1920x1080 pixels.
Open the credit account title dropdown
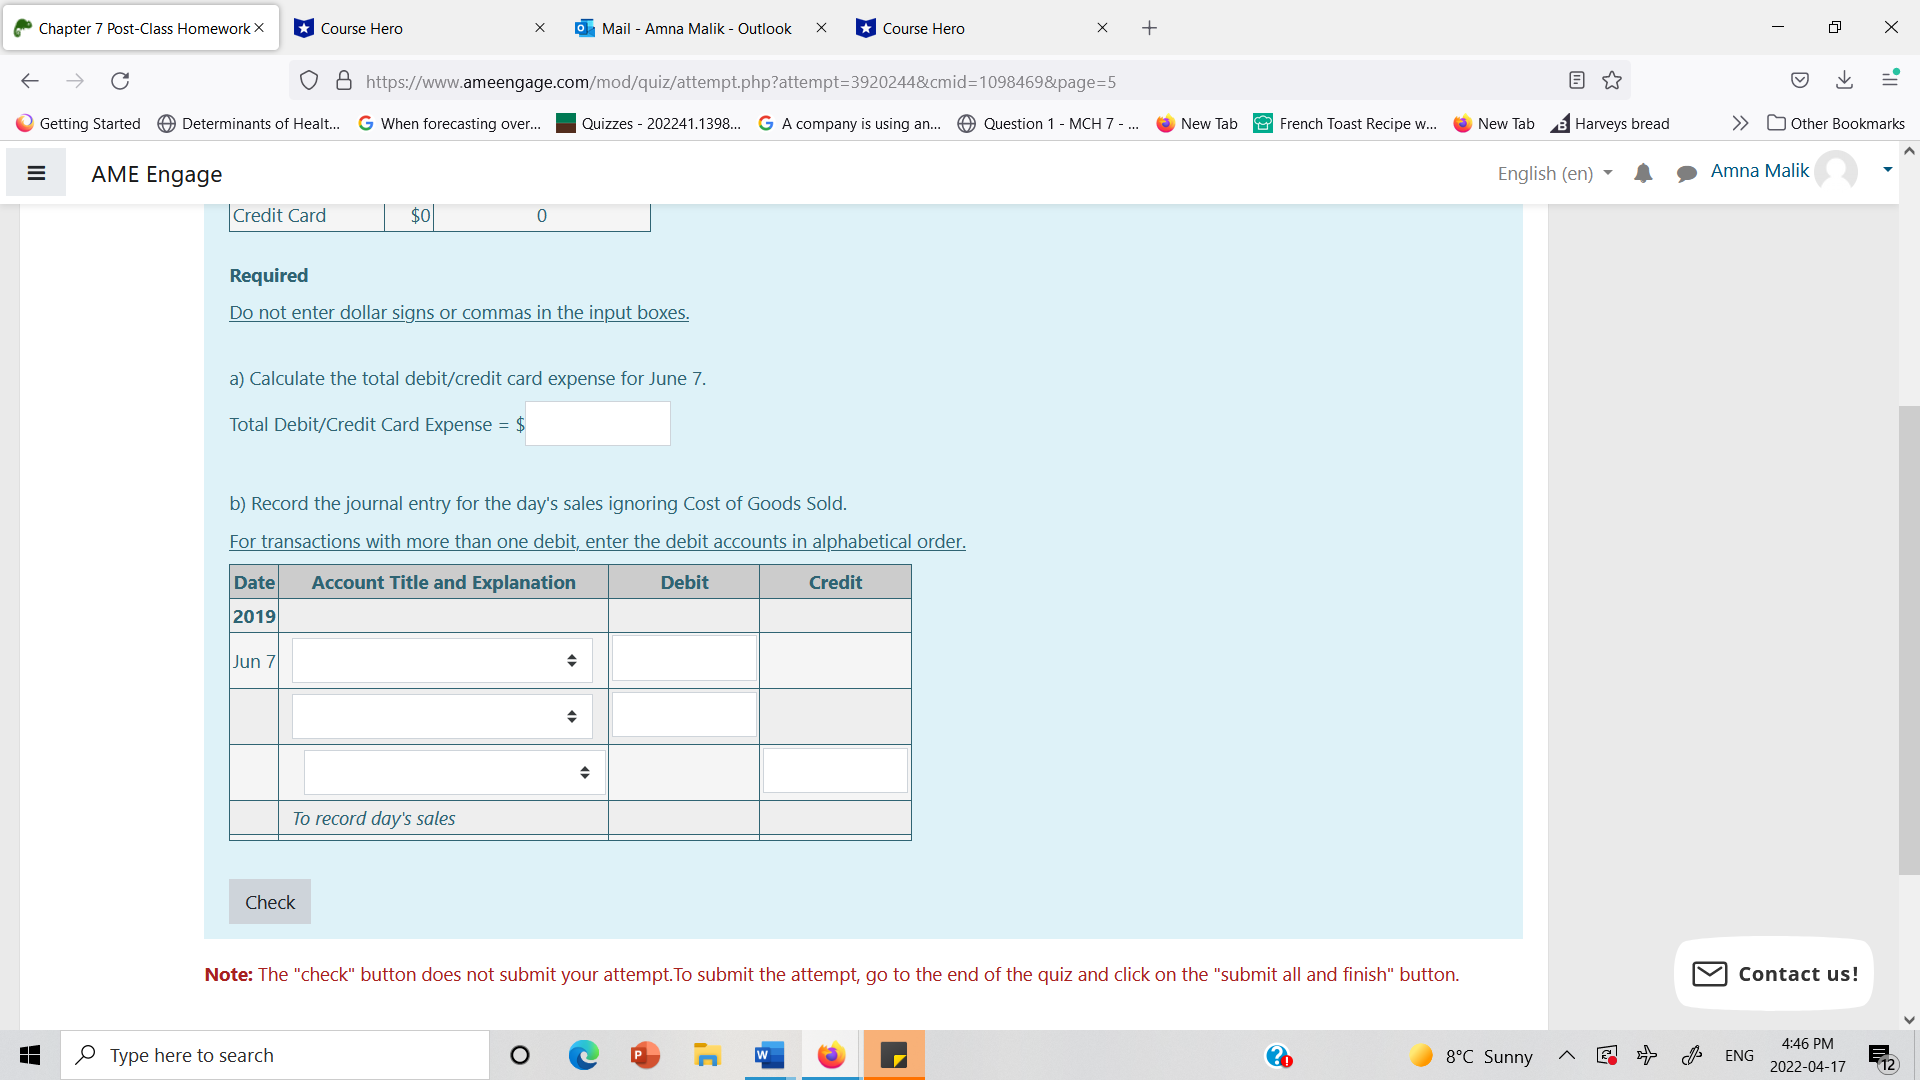tap(454, 773)
